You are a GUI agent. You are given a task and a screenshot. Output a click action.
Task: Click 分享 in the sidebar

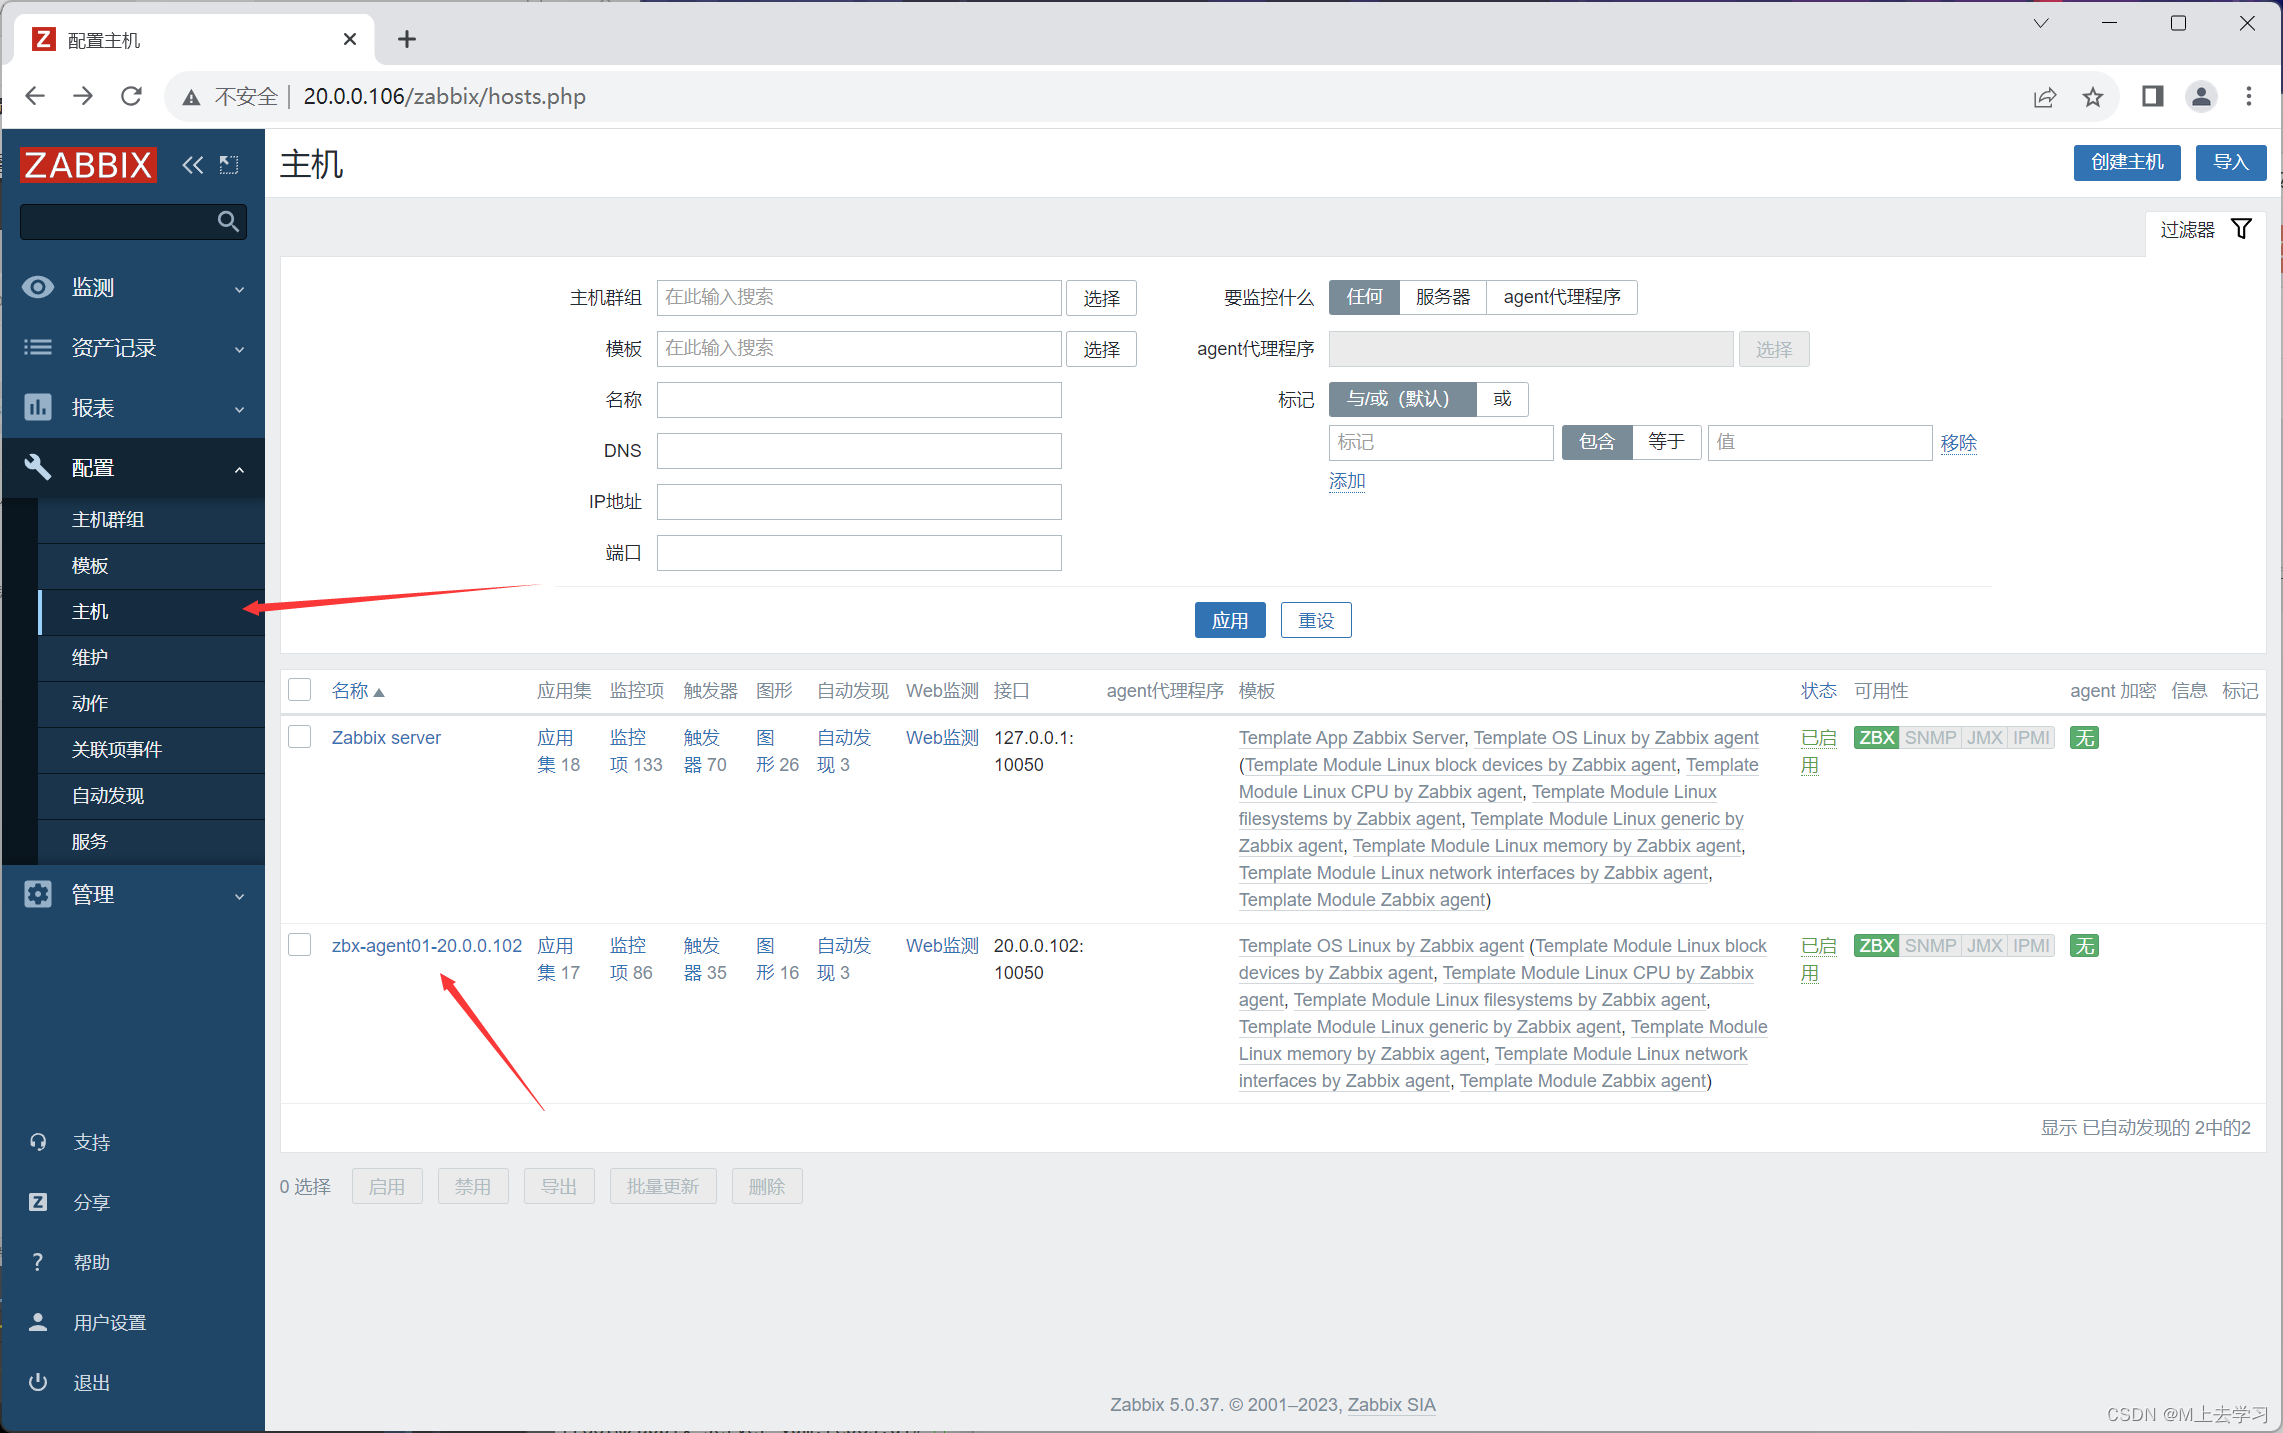92,1202
